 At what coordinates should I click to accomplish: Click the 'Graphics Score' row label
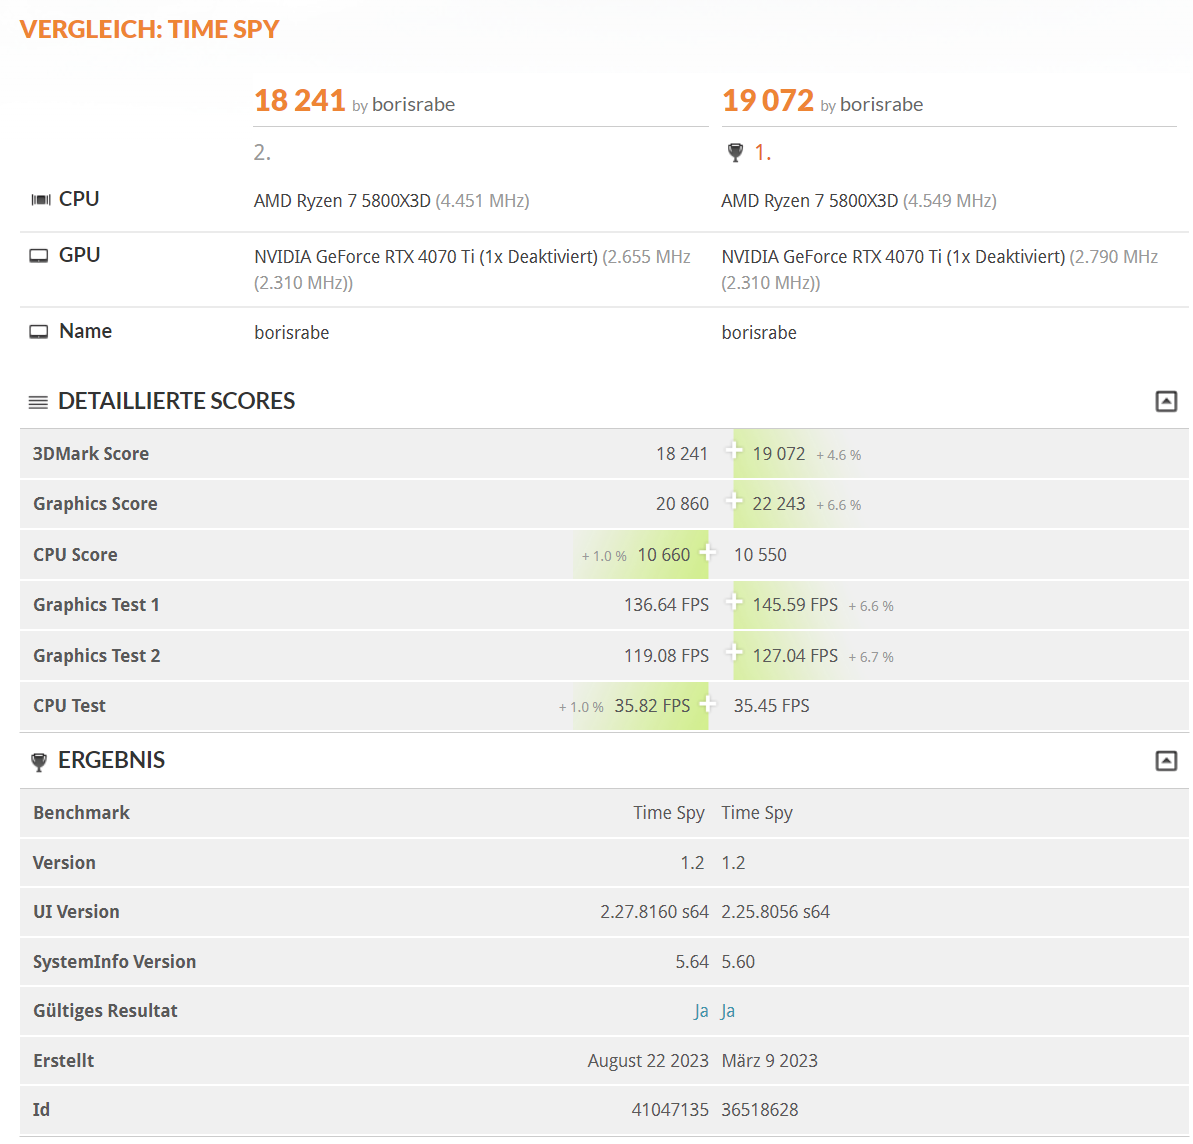point(95,504)
